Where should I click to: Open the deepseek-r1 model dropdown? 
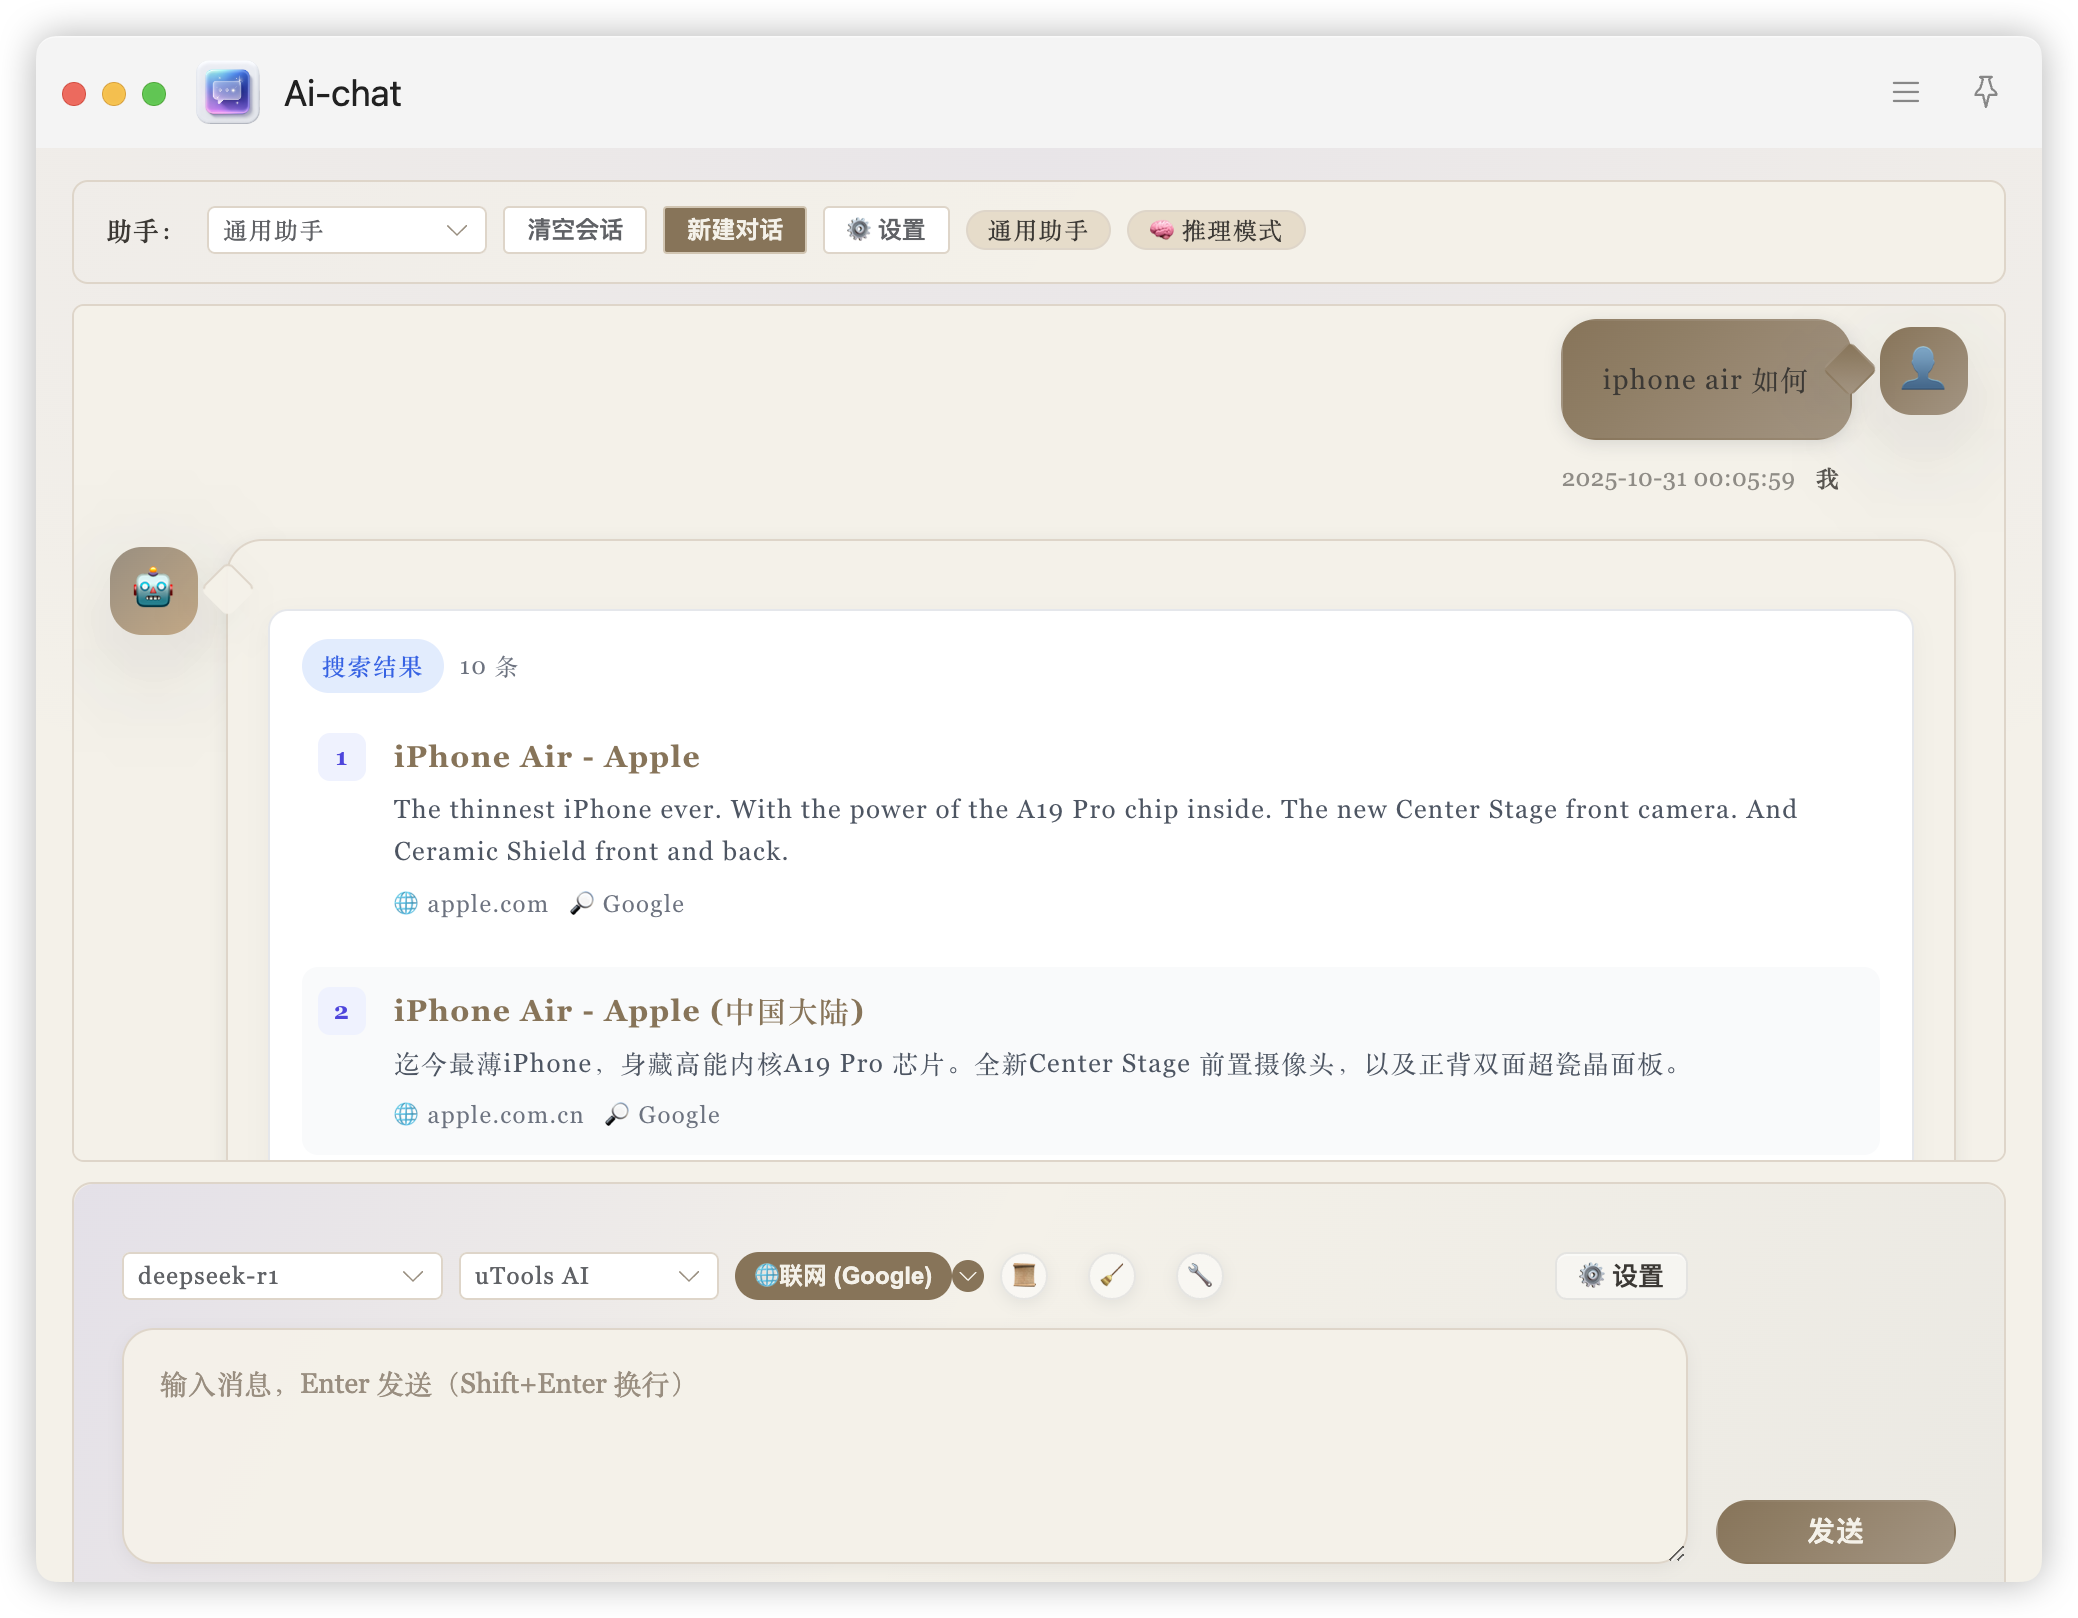281,1276
